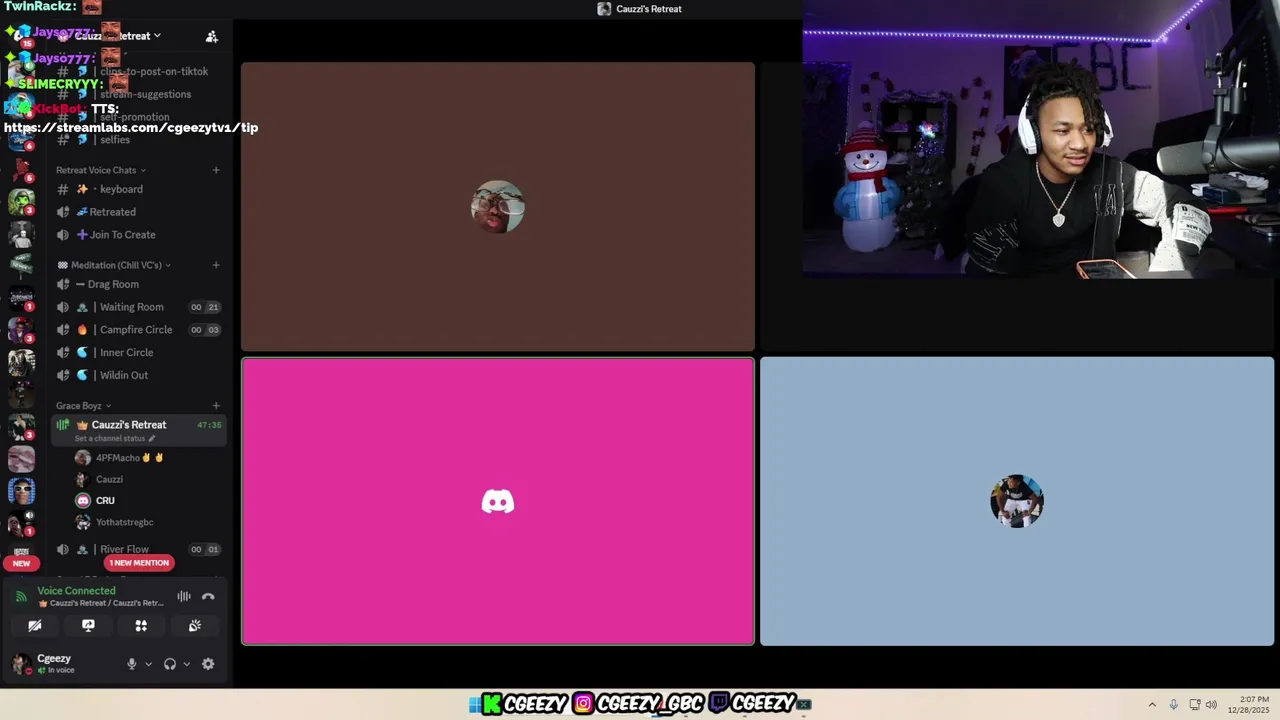
Task: Share your screen from voice panel
Action: 88,625
